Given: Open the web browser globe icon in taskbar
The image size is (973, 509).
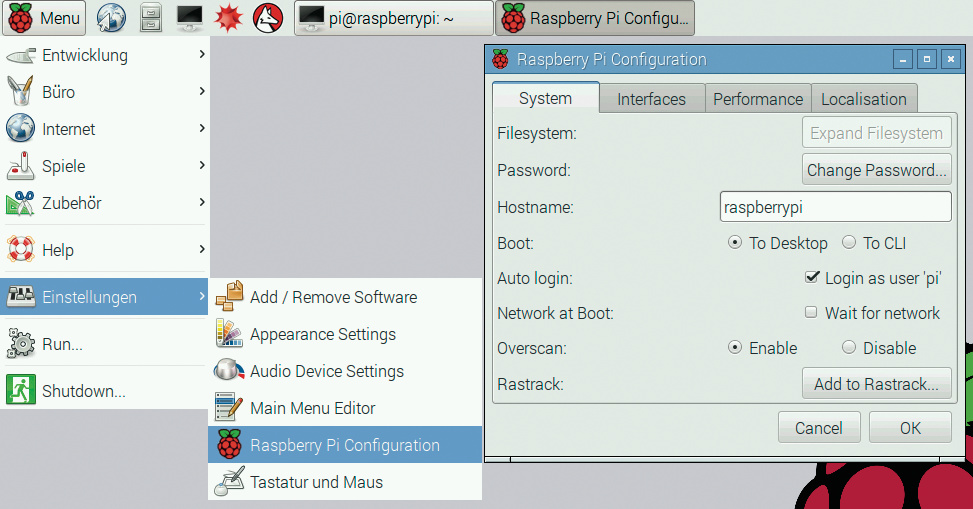Looking at the screenshot, I should point(111,17).
